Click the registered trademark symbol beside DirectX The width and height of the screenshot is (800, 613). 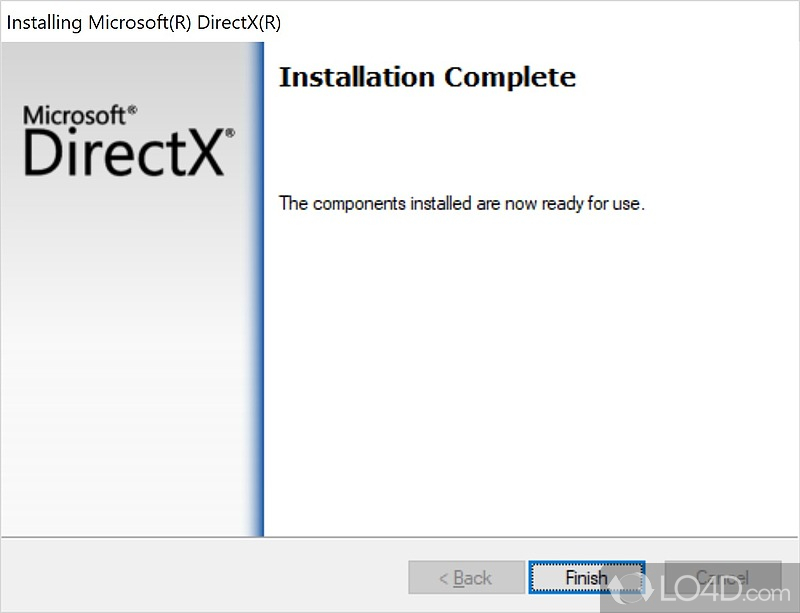(x=230, y=133)
